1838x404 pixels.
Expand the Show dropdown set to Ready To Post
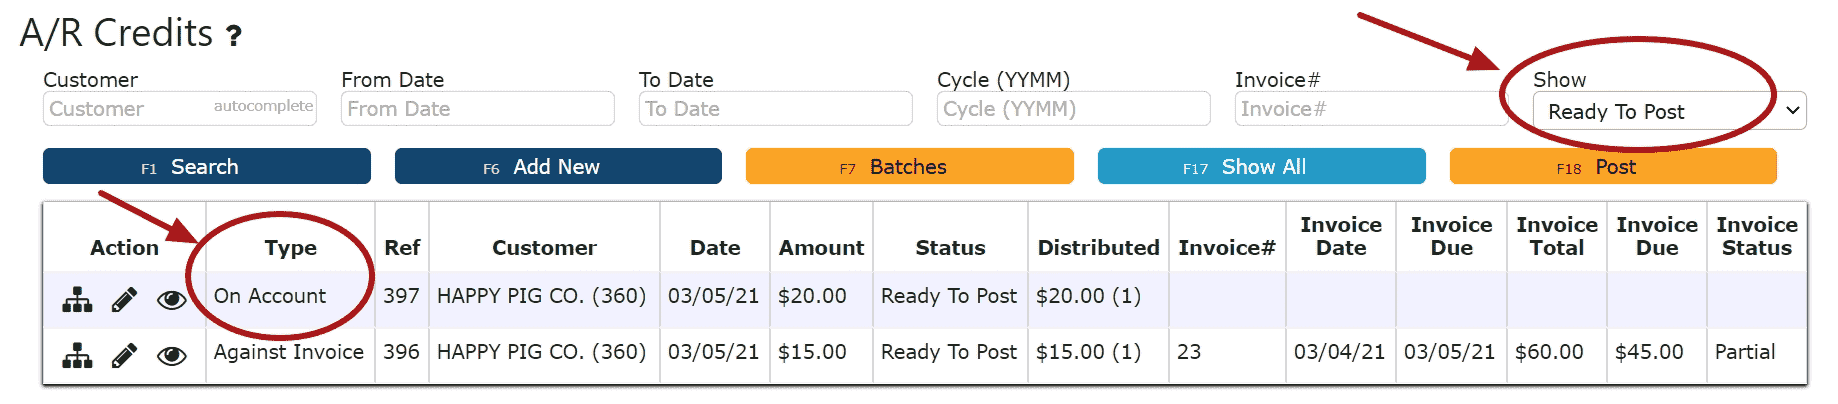pyautogui.click(x=1670, y=110)
